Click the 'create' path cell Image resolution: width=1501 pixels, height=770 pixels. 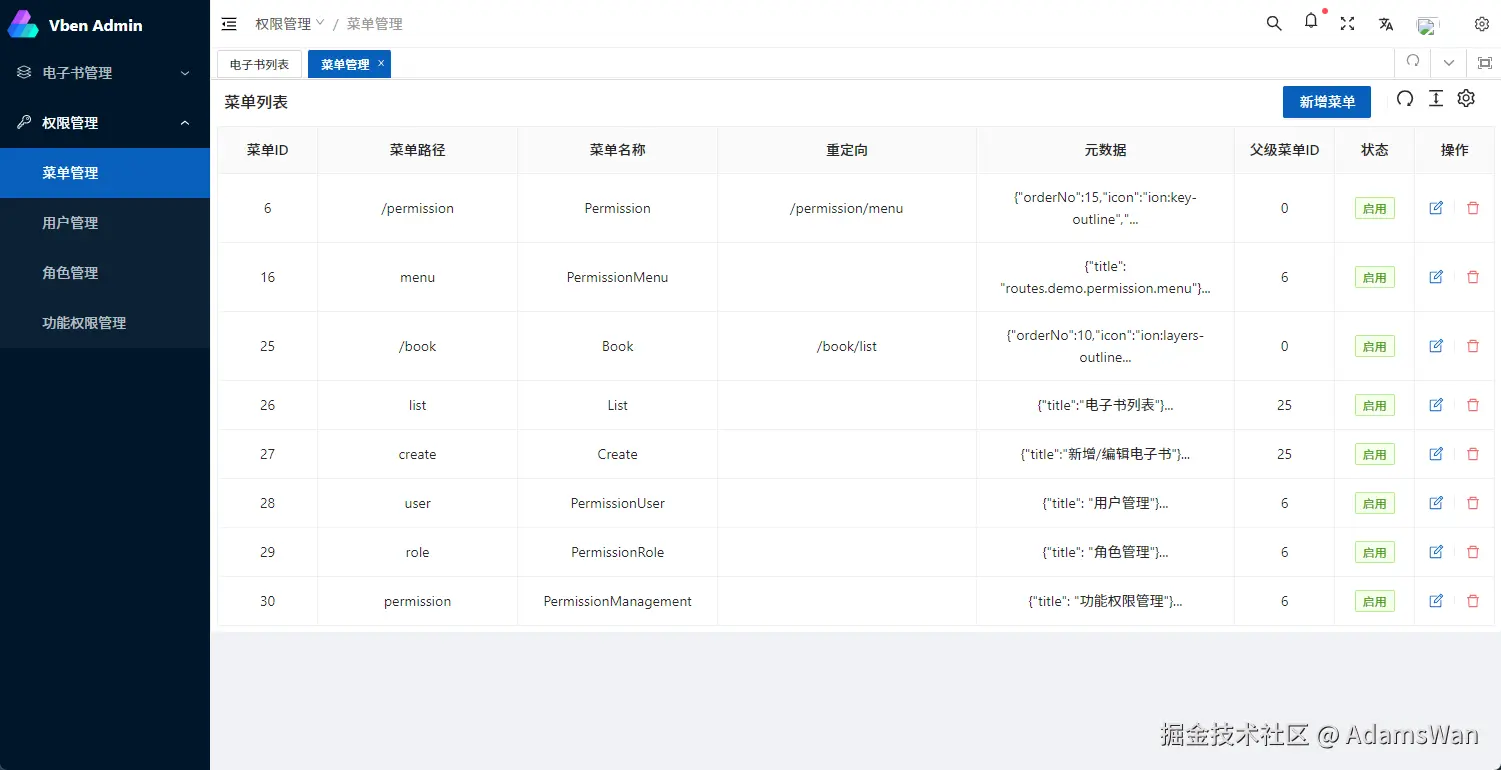(417, 454)
